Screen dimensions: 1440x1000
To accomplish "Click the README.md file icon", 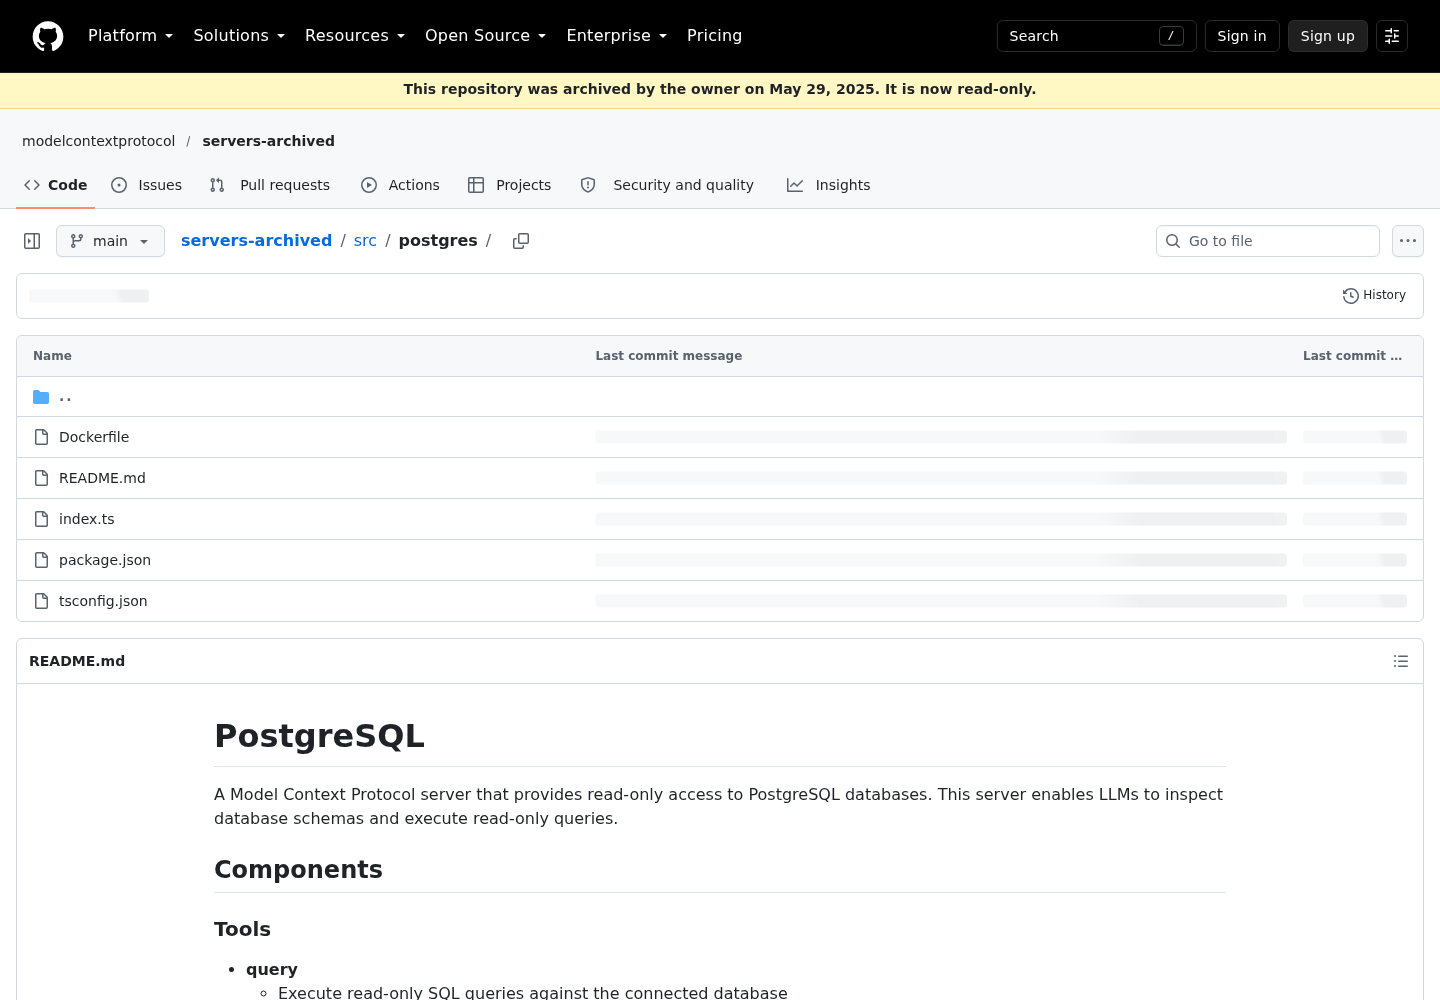I will click(x=41, y=478).
